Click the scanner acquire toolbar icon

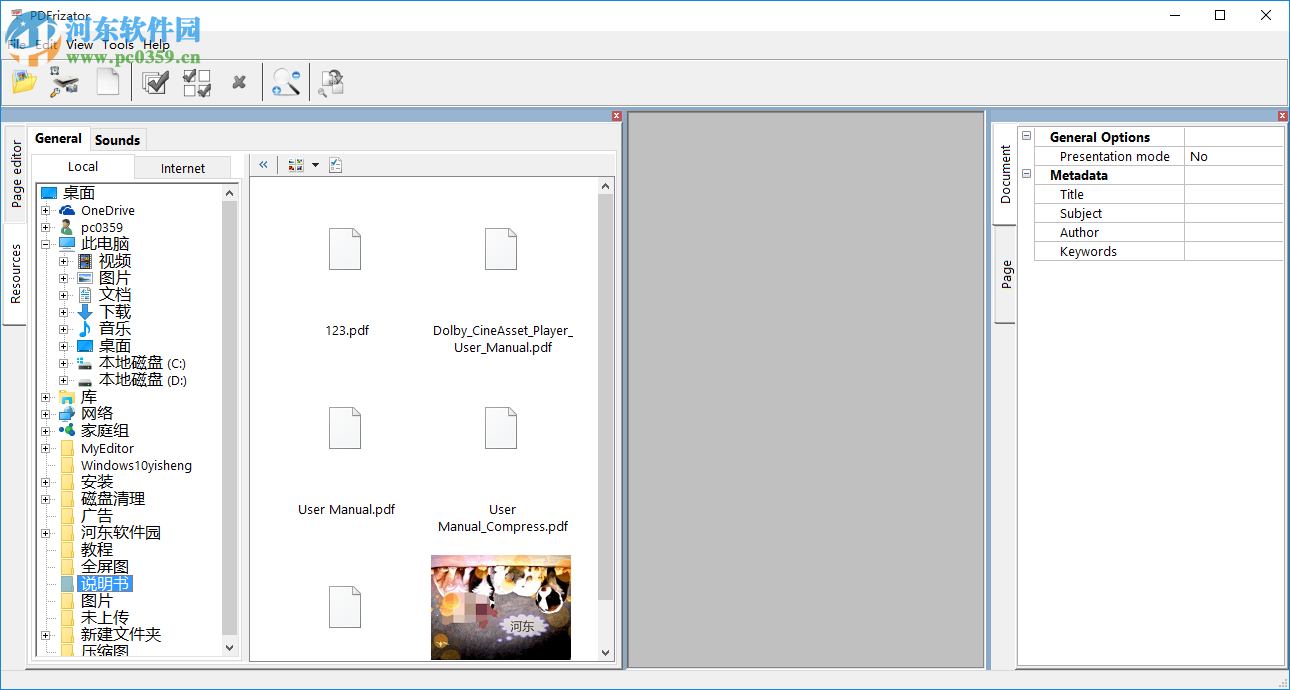(65, 82)
